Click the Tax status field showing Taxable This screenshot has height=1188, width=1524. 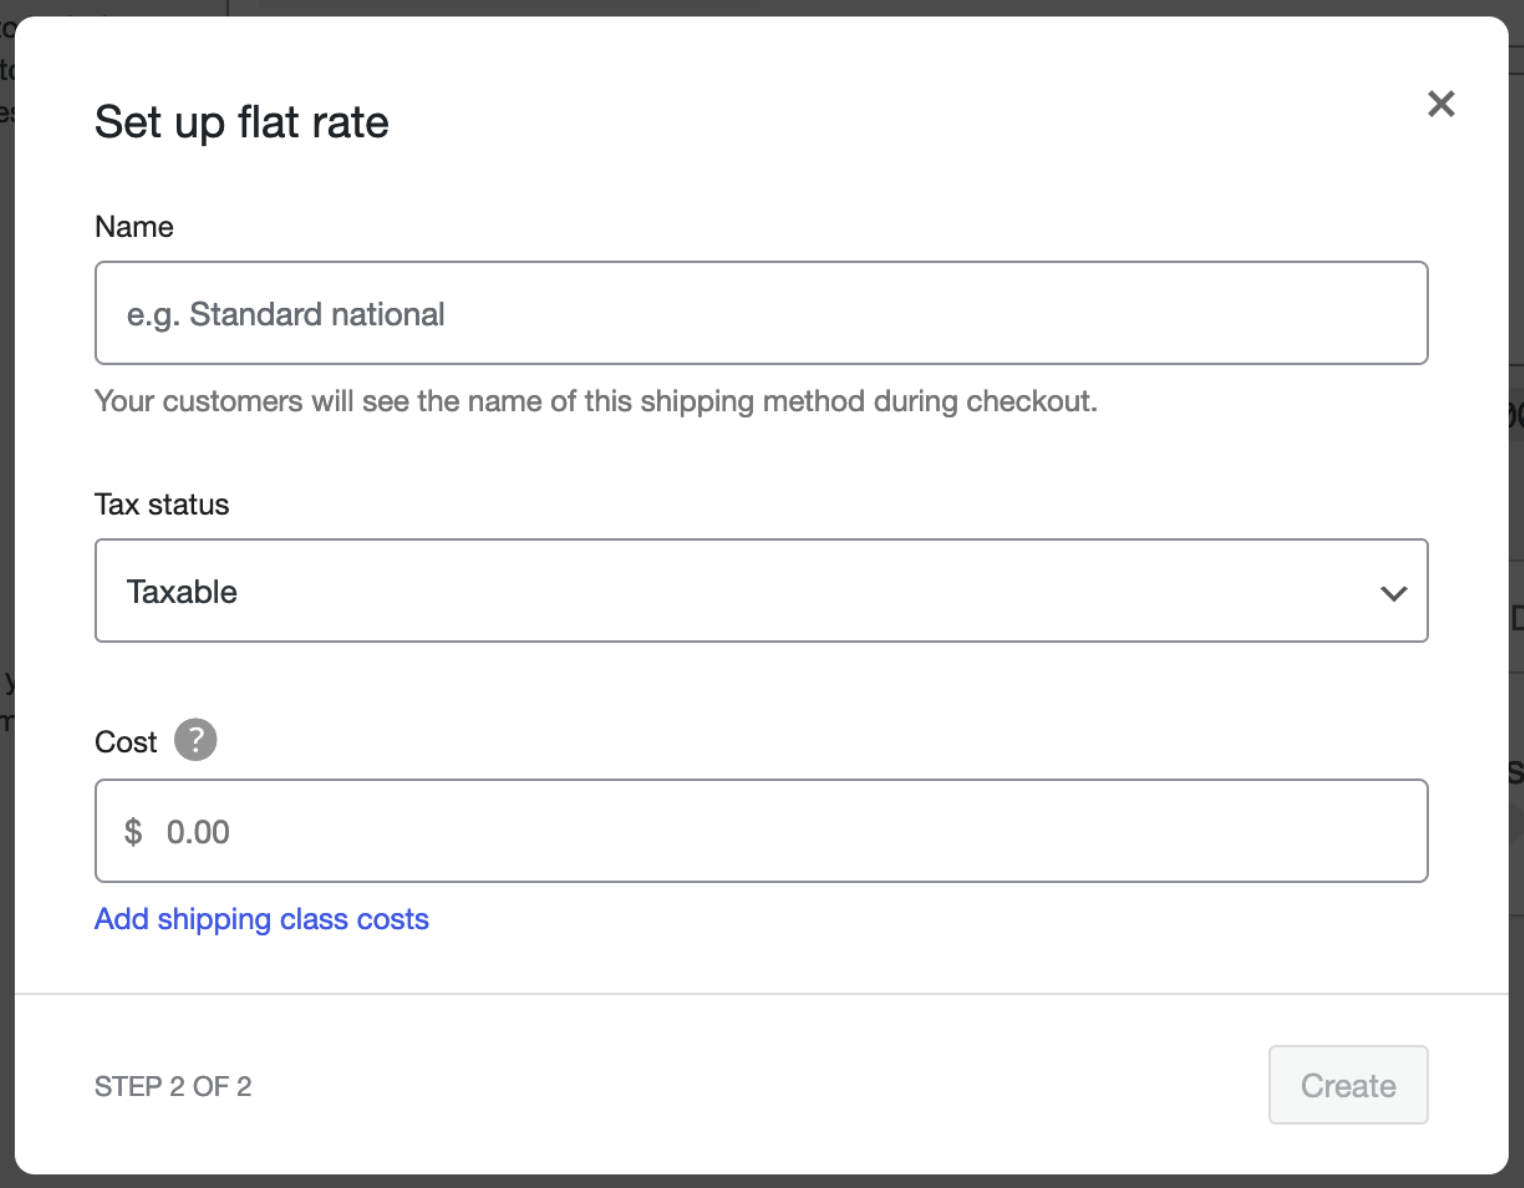tap(760, 591)
